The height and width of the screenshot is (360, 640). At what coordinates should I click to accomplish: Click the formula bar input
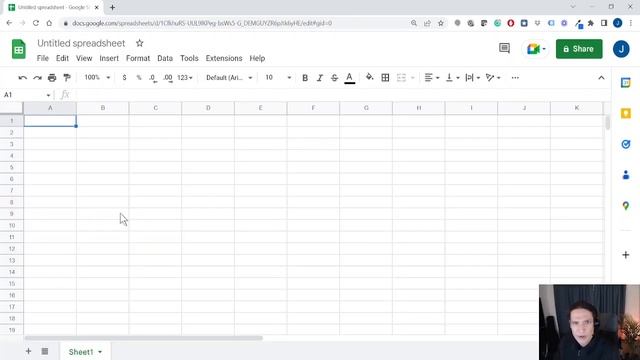tap(339, 95)
